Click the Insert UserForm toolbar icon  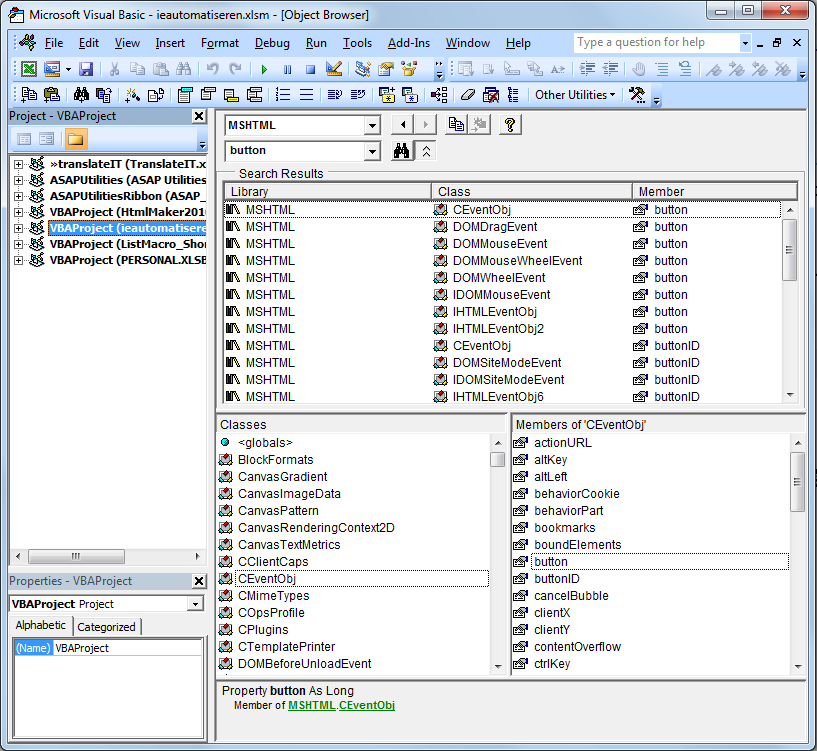point(52,69)
